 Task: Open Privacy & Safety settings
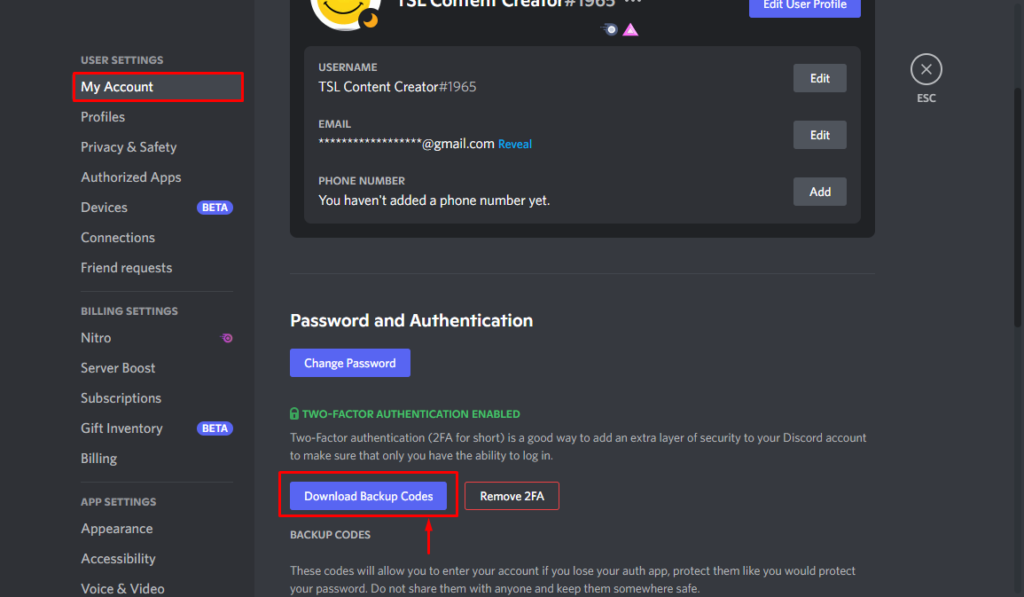(129, 147)
